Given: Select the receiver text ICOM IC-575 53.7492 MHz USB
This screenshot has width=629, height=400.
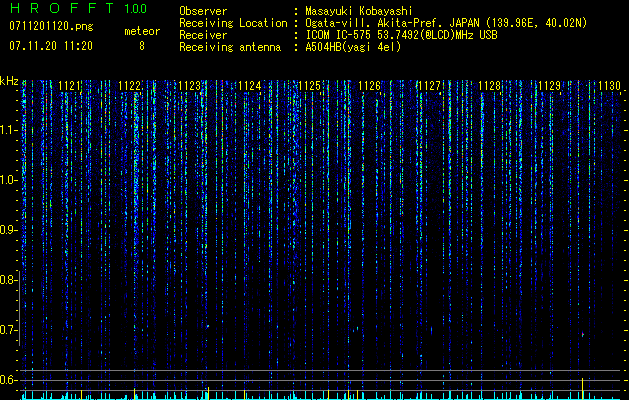Looking at the screenshot, I should [401, 35].
